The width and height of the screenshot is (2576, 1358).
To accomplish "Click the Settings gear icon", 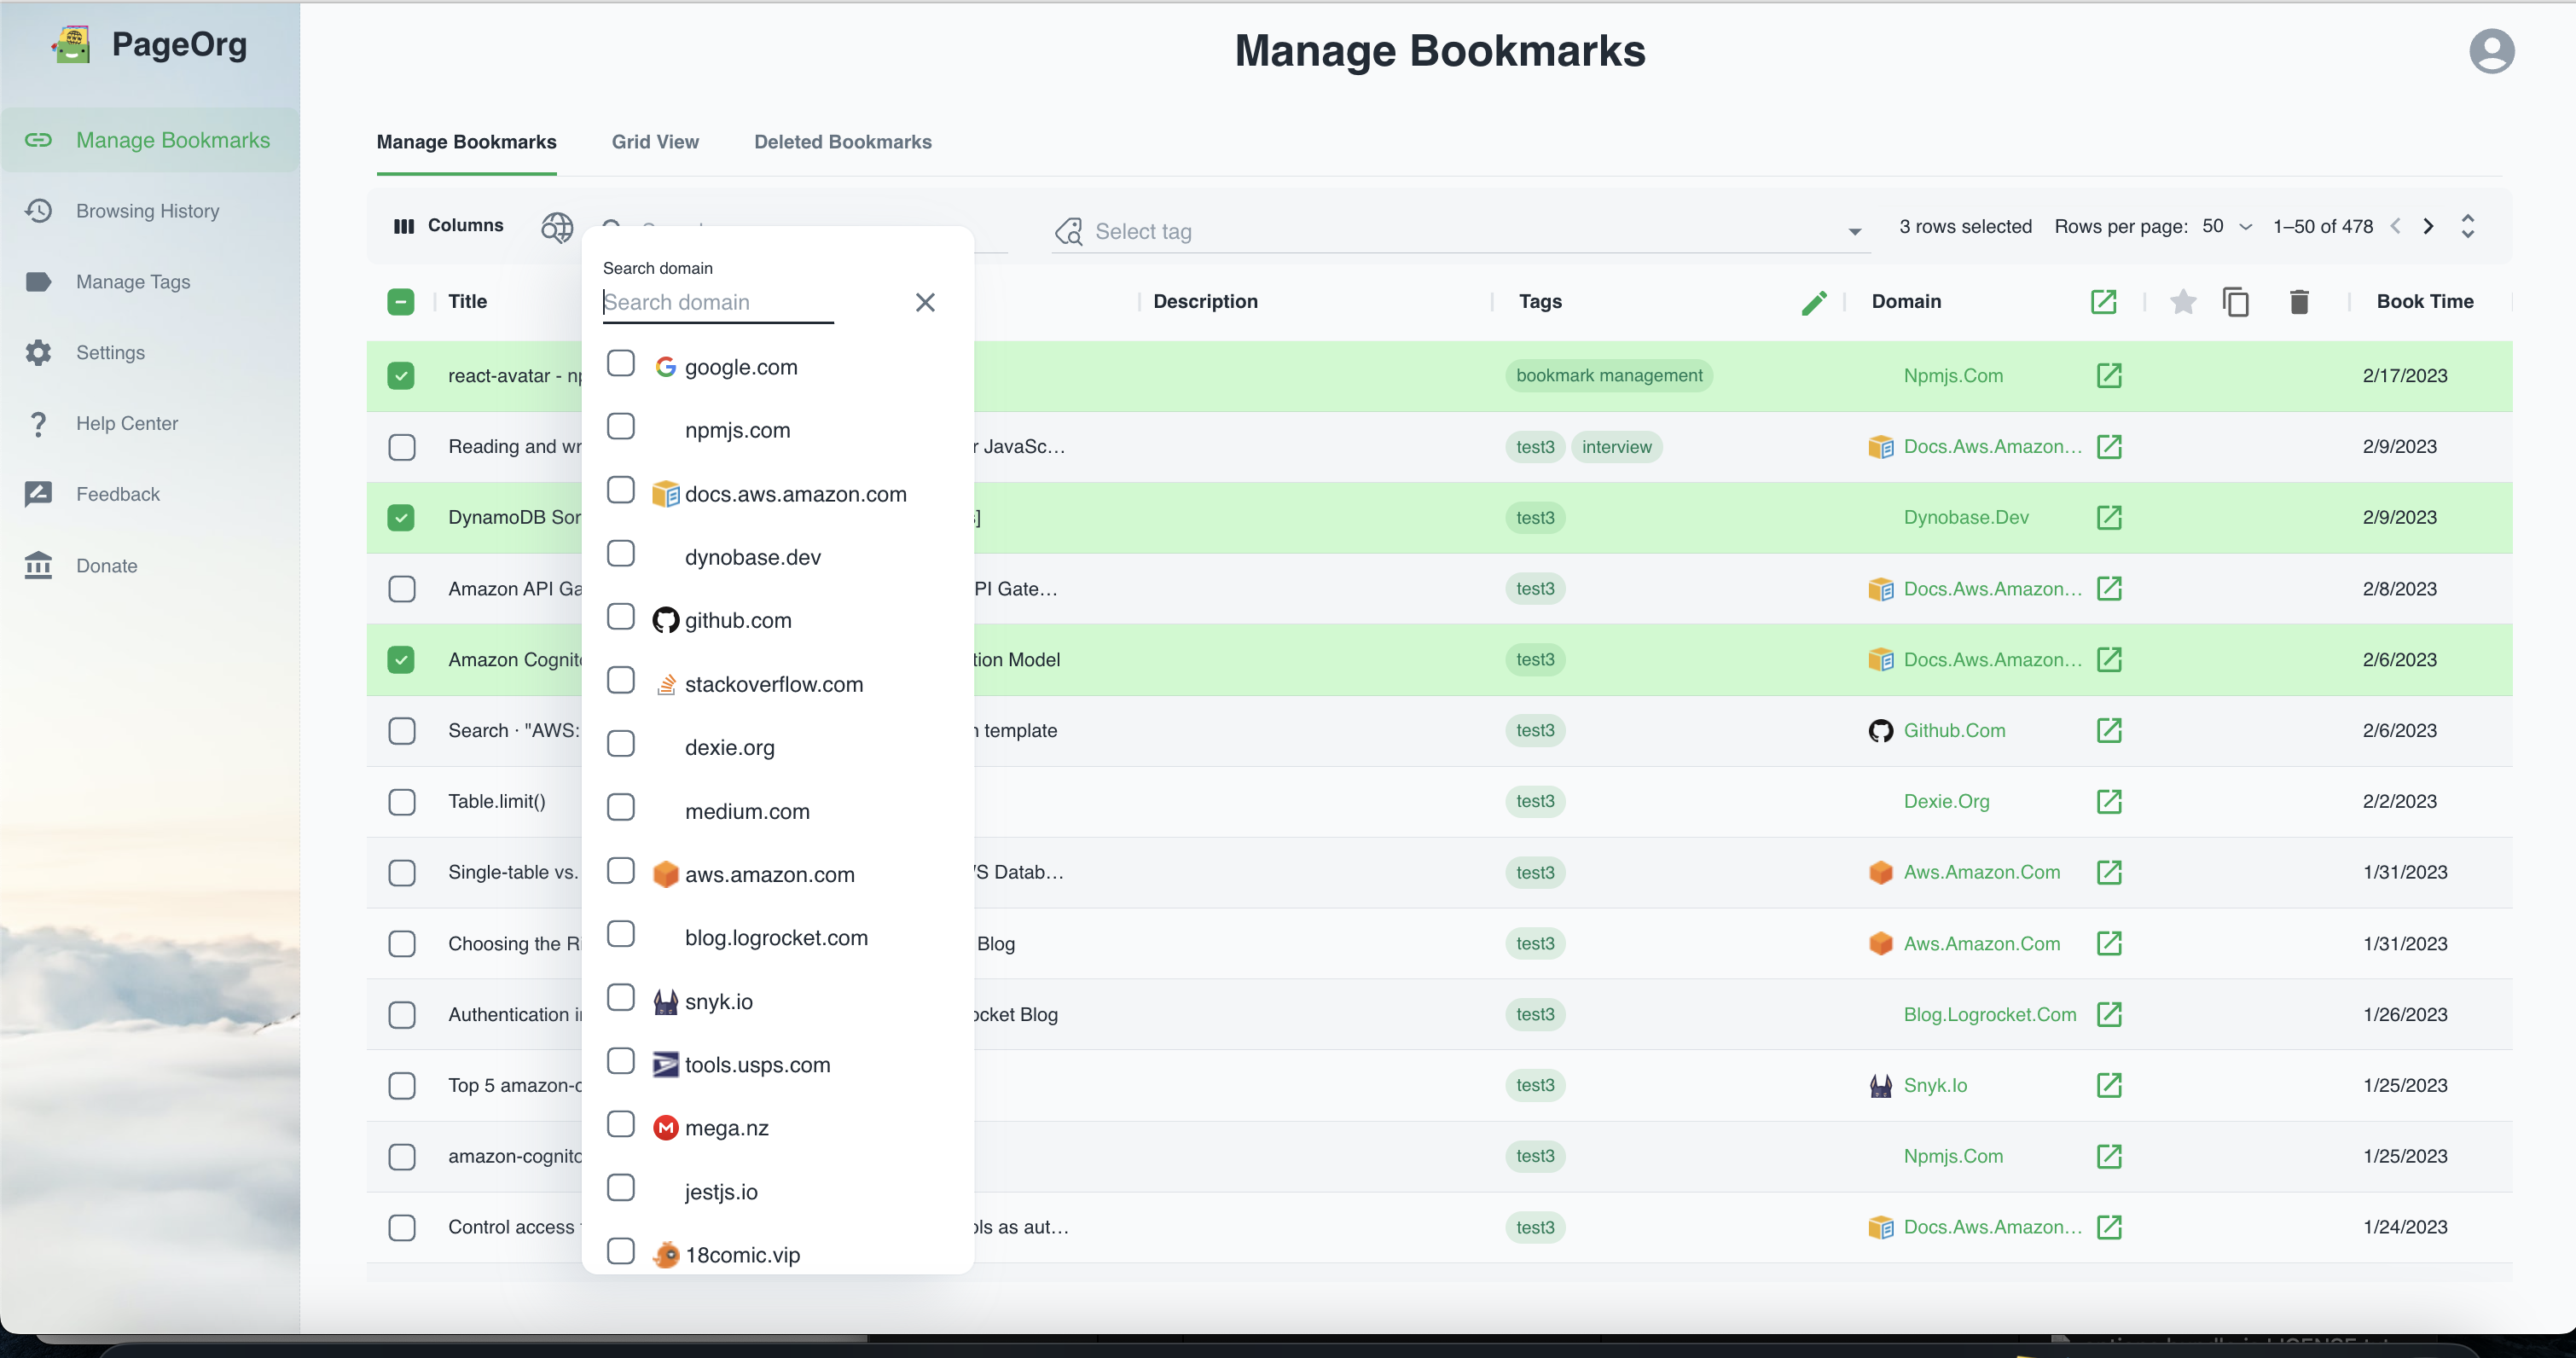I will 38,353.
